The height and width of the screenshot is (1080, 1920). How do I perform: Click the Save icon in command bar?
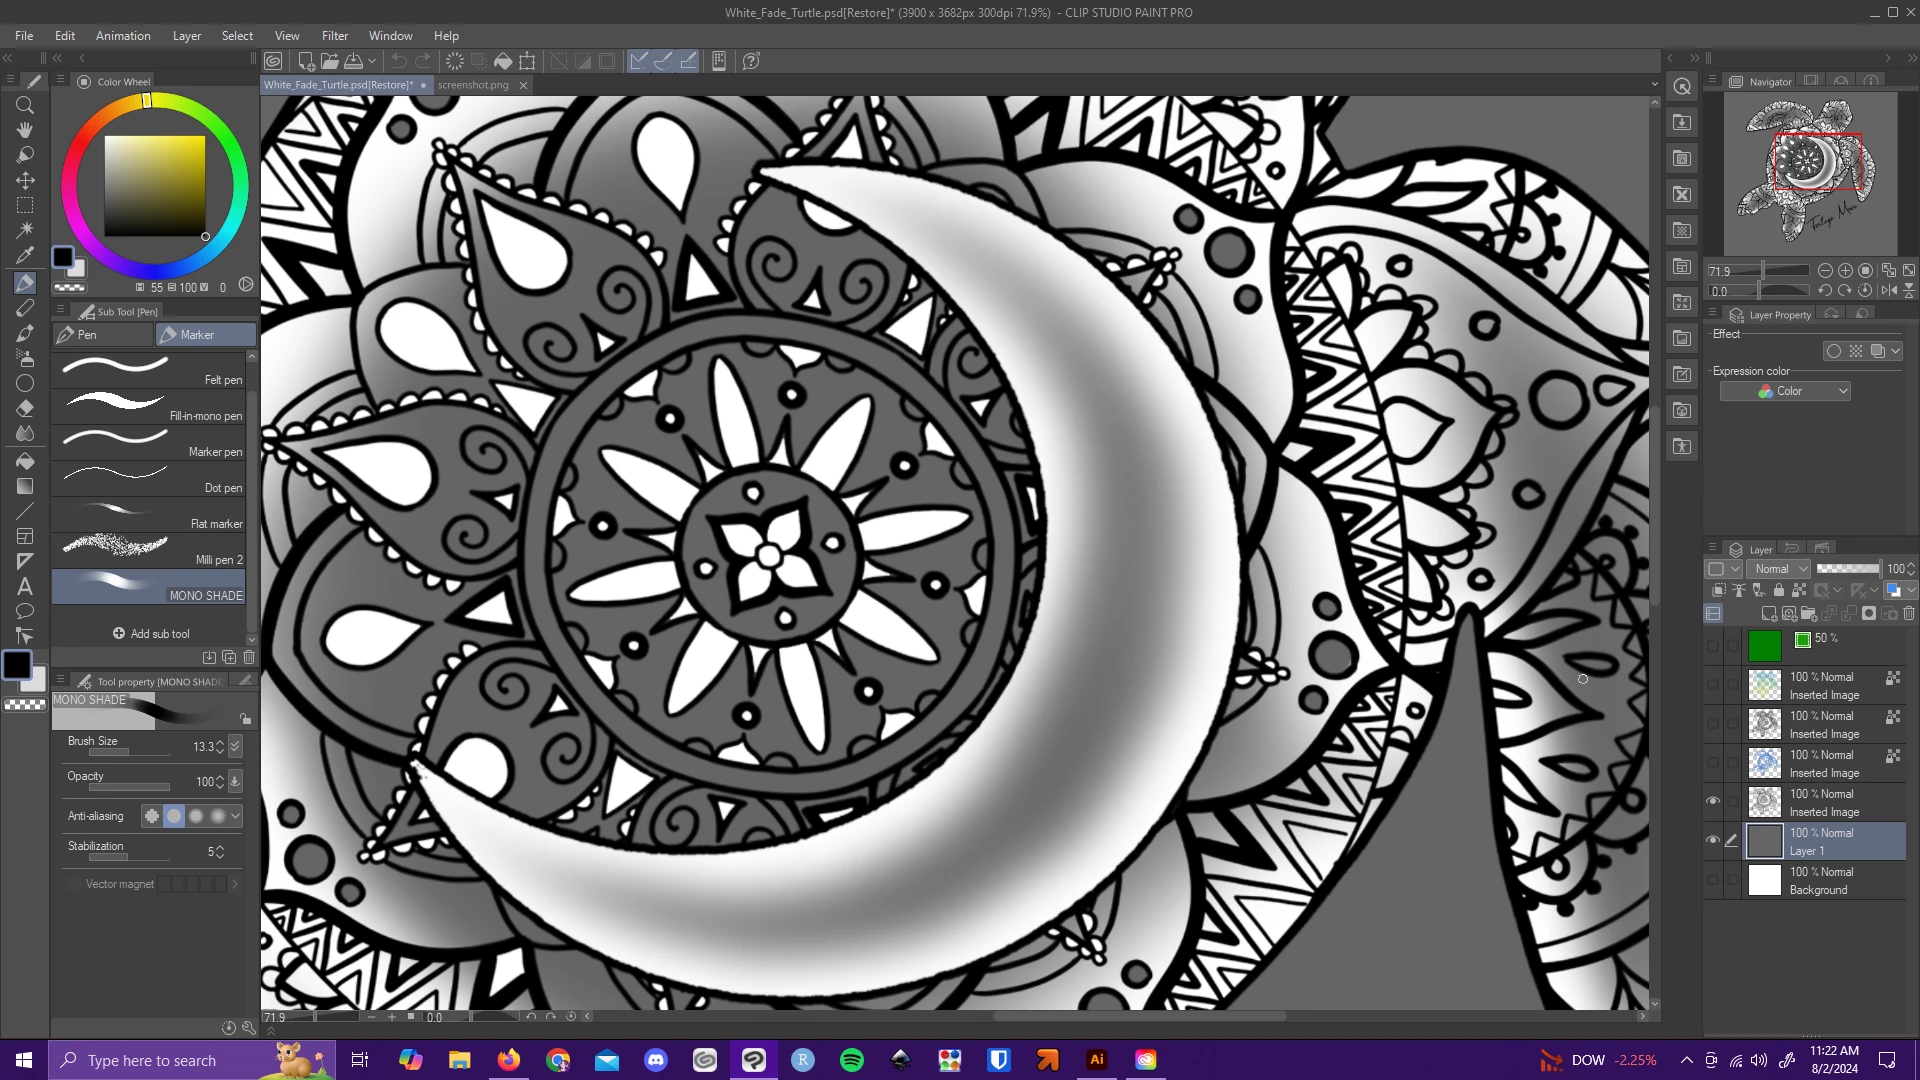(353, 61)
